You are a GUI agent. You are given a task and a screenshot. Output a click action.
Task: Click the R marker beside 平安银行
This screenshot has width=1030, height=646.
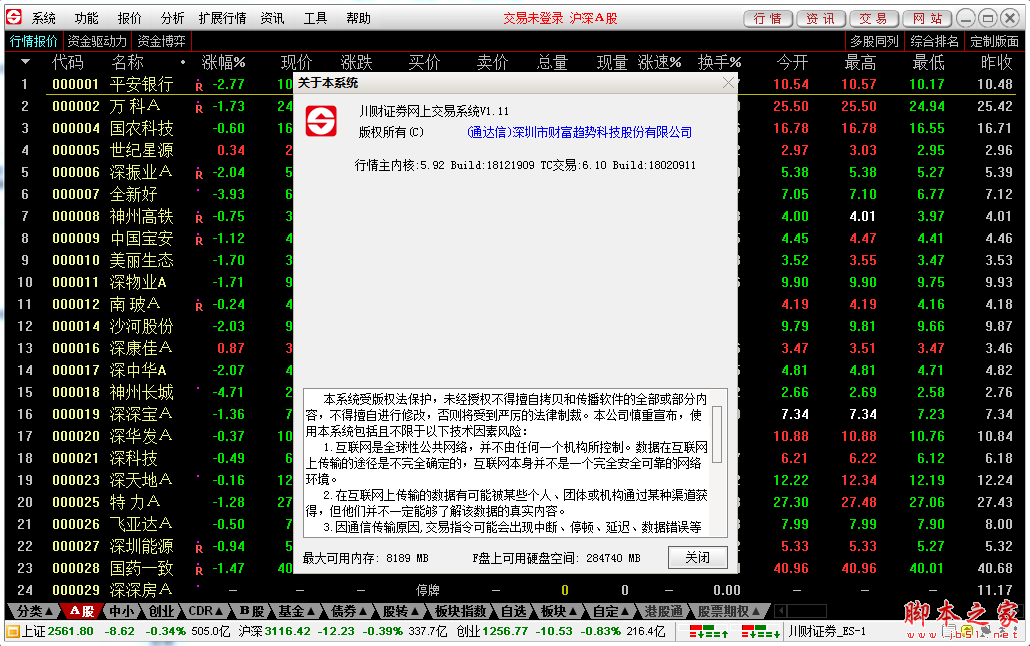pyautogui.click(x=199, y=85)
